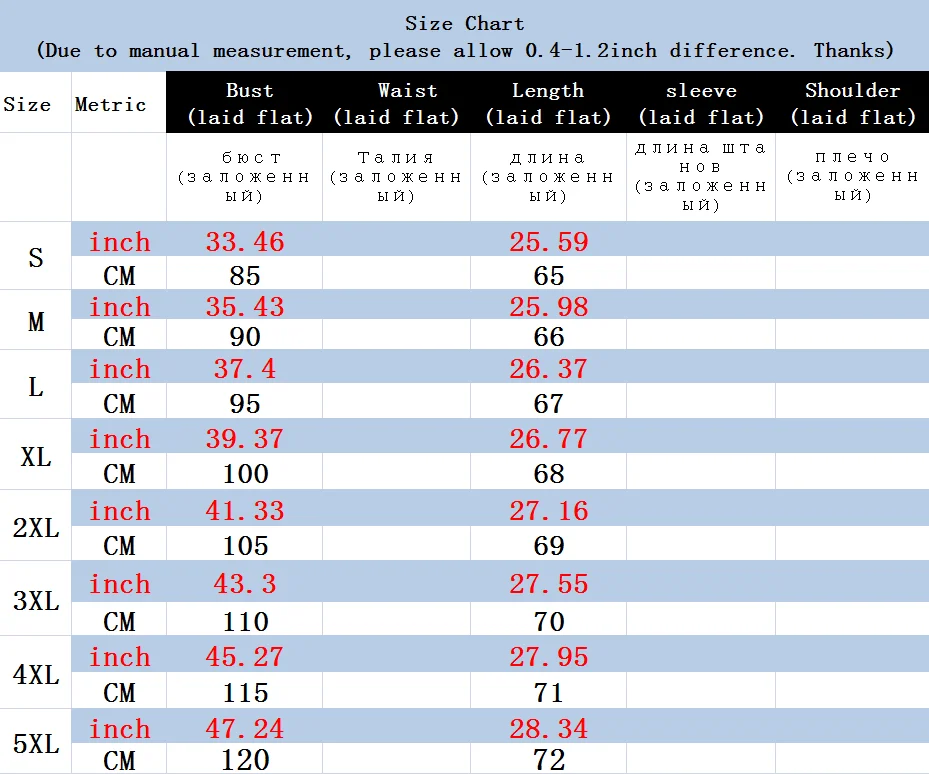This screenshot has height=774, width=929.
Task: Click length value 67 cm
Action: (x=549, y=404)
